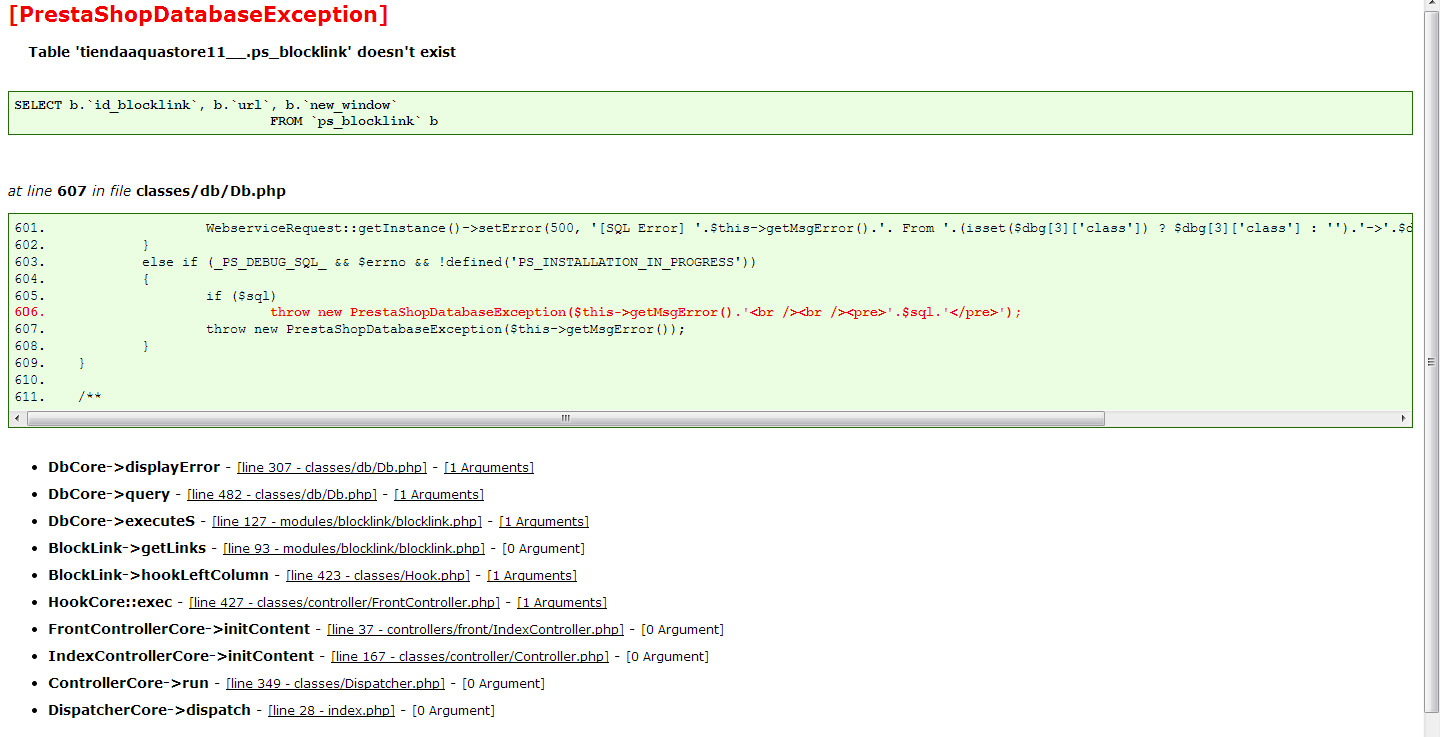
Task: Click the BlockLink->getLinks function name
Action: [x=127, y=549]
